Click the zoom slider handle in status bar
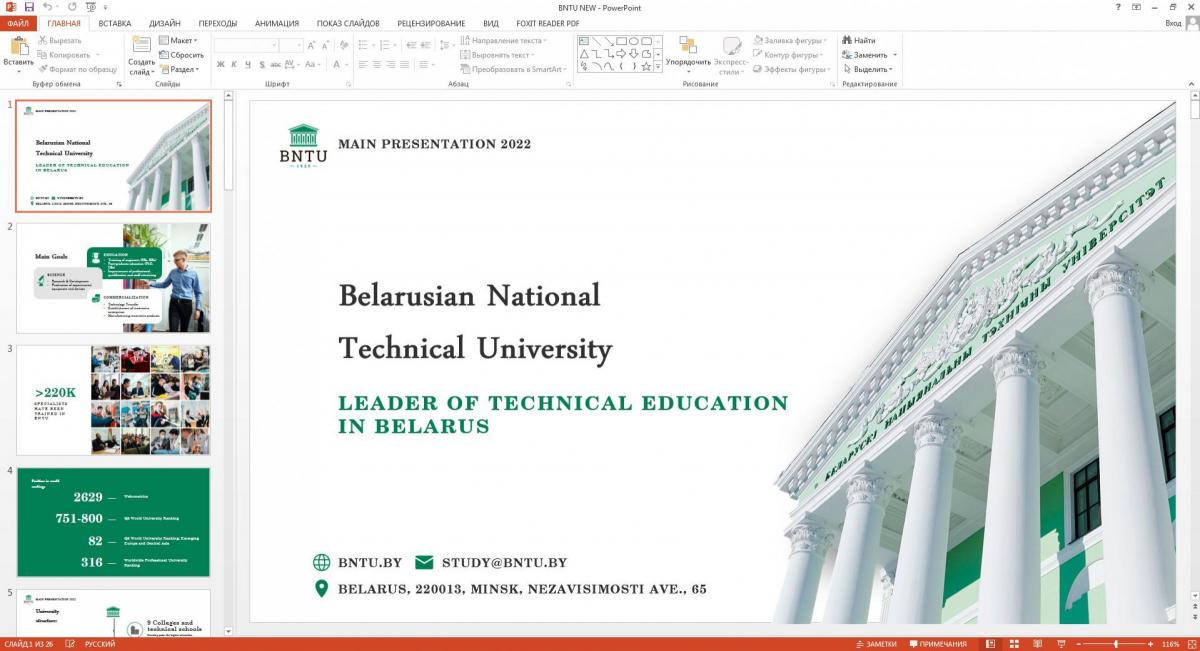The width and height of the screenshot is (1200, 651). tap(1116, 644)
